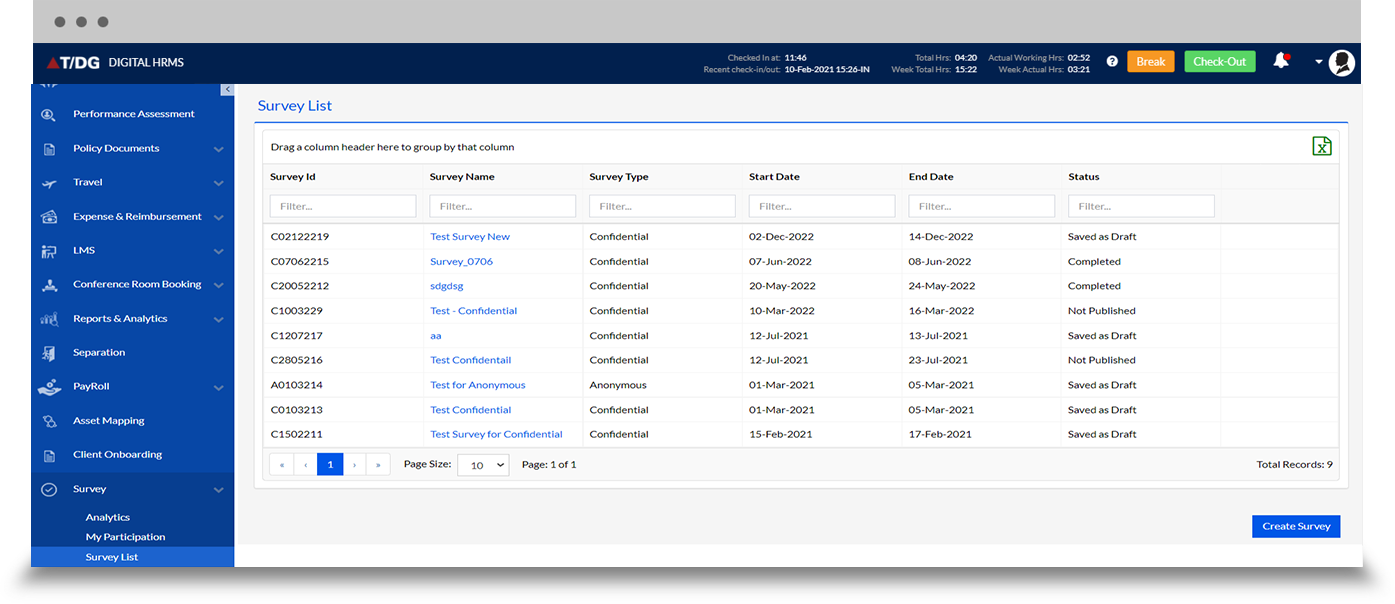Sort by the Start Date column header

pyautogui.click(x=774, y=177)
